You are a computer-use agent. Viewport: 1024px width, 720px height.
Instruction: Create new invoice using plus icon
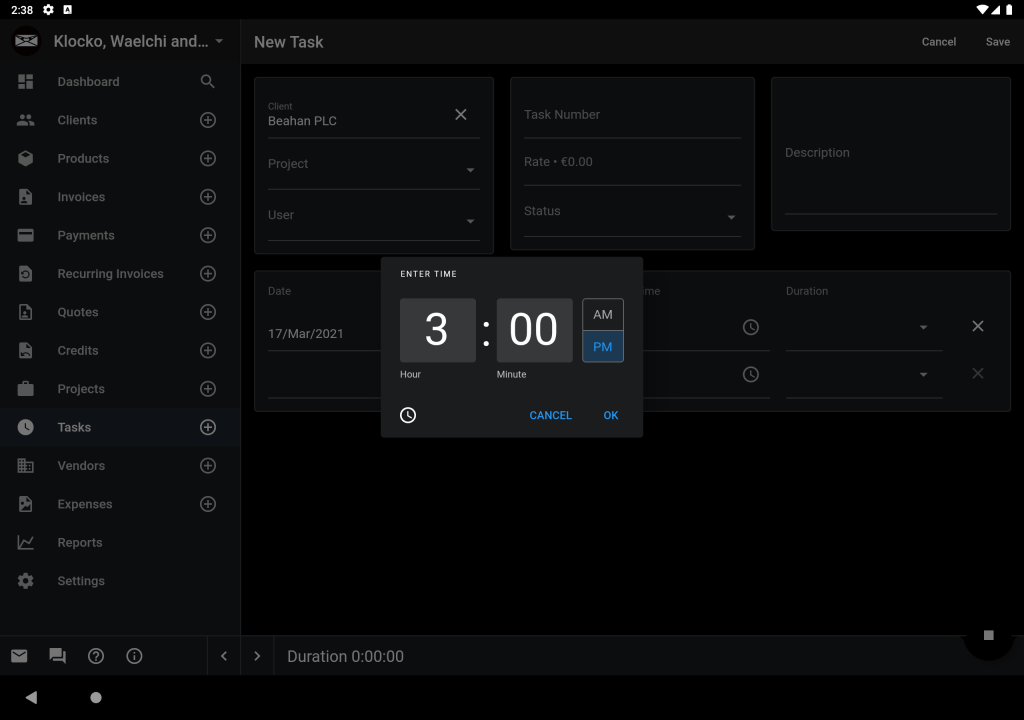[208, 197]
